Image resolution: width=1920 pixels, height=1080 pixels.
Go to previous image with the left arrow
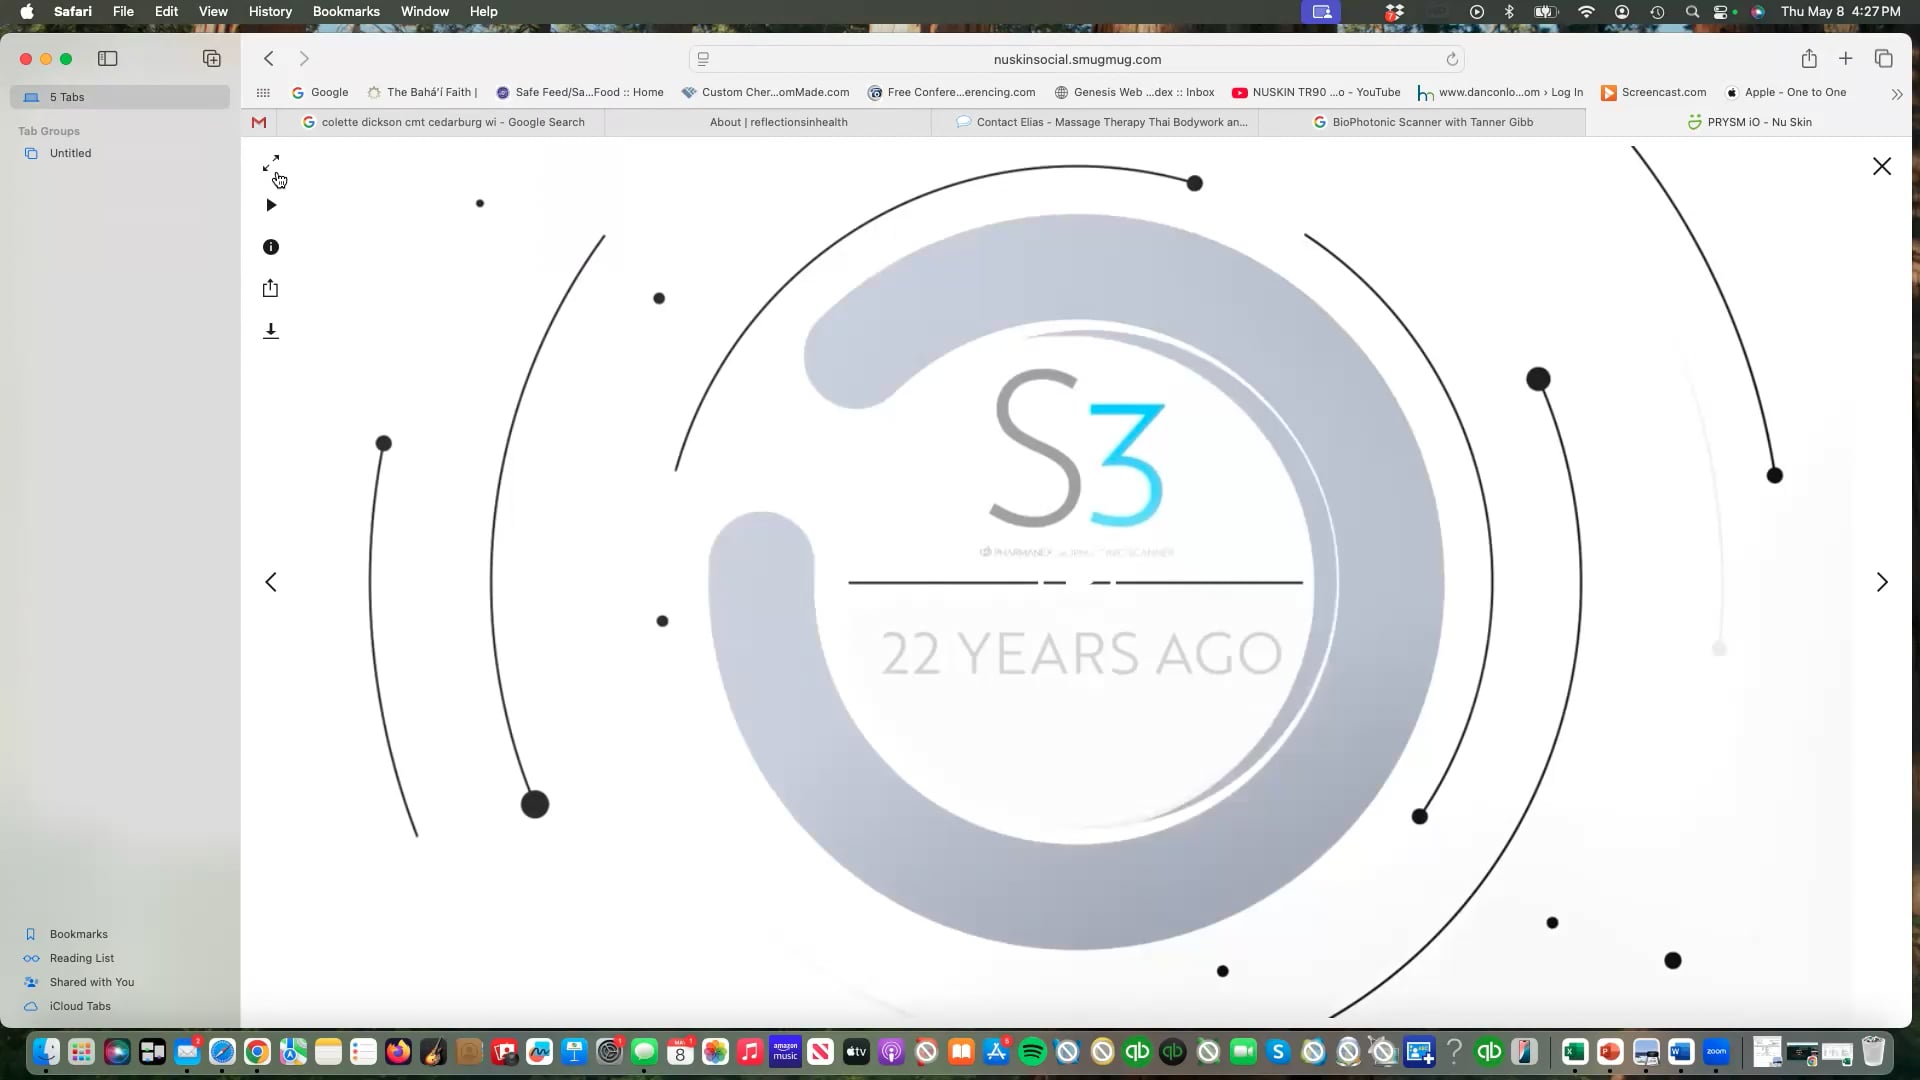pyautogui.click(x=271, y=582)
